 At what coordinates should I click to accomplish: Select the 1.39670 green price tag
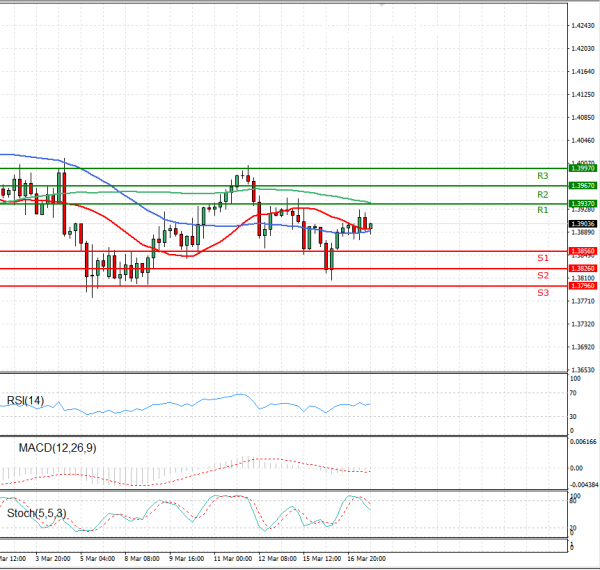(x=583, y=186)
